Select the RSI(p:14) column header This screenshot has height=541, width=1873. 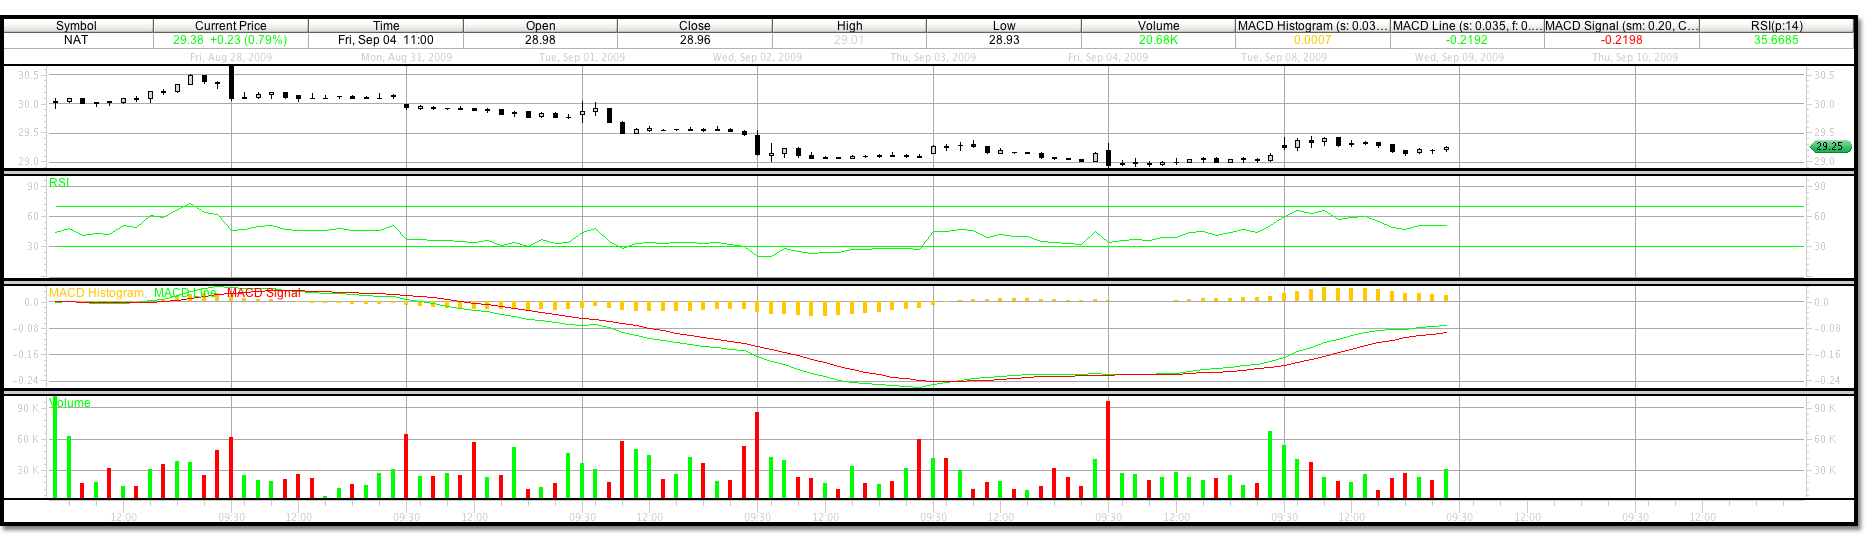(x=1775, y=26)
